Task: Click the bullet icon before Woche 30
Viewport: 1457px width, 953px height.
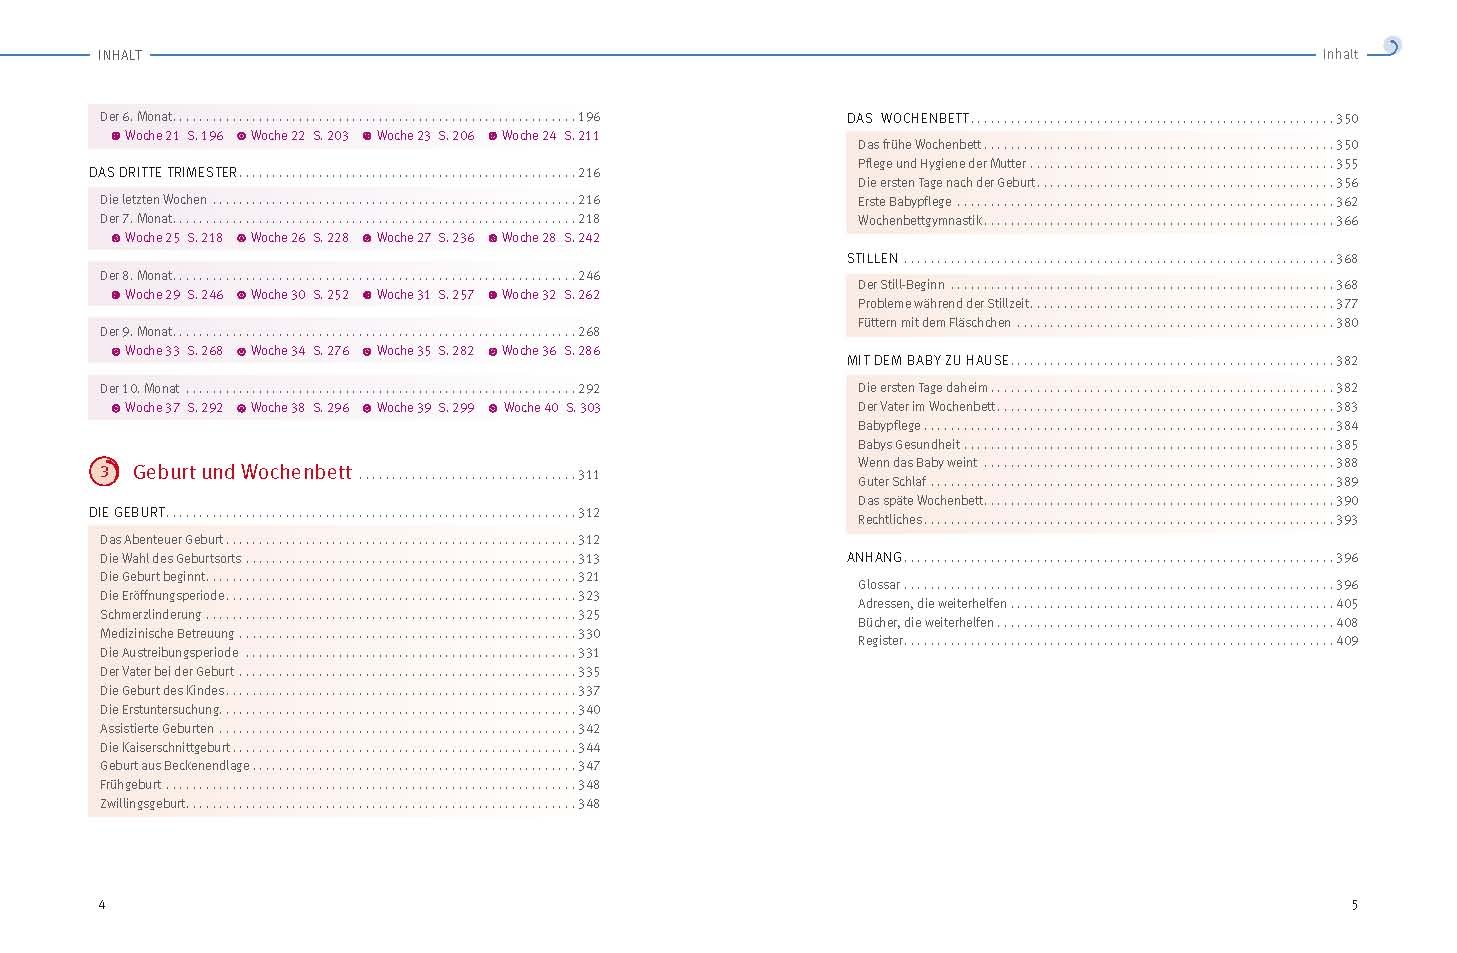Action: [242, 295]
